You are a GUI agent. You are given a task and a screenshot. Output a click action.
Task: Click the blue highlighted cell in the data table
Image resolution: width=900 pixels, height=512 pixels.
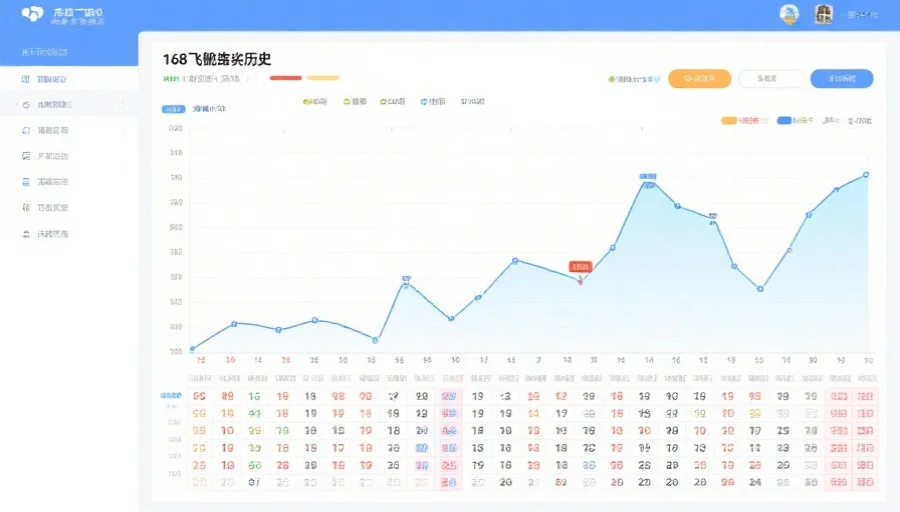[422, 448]
